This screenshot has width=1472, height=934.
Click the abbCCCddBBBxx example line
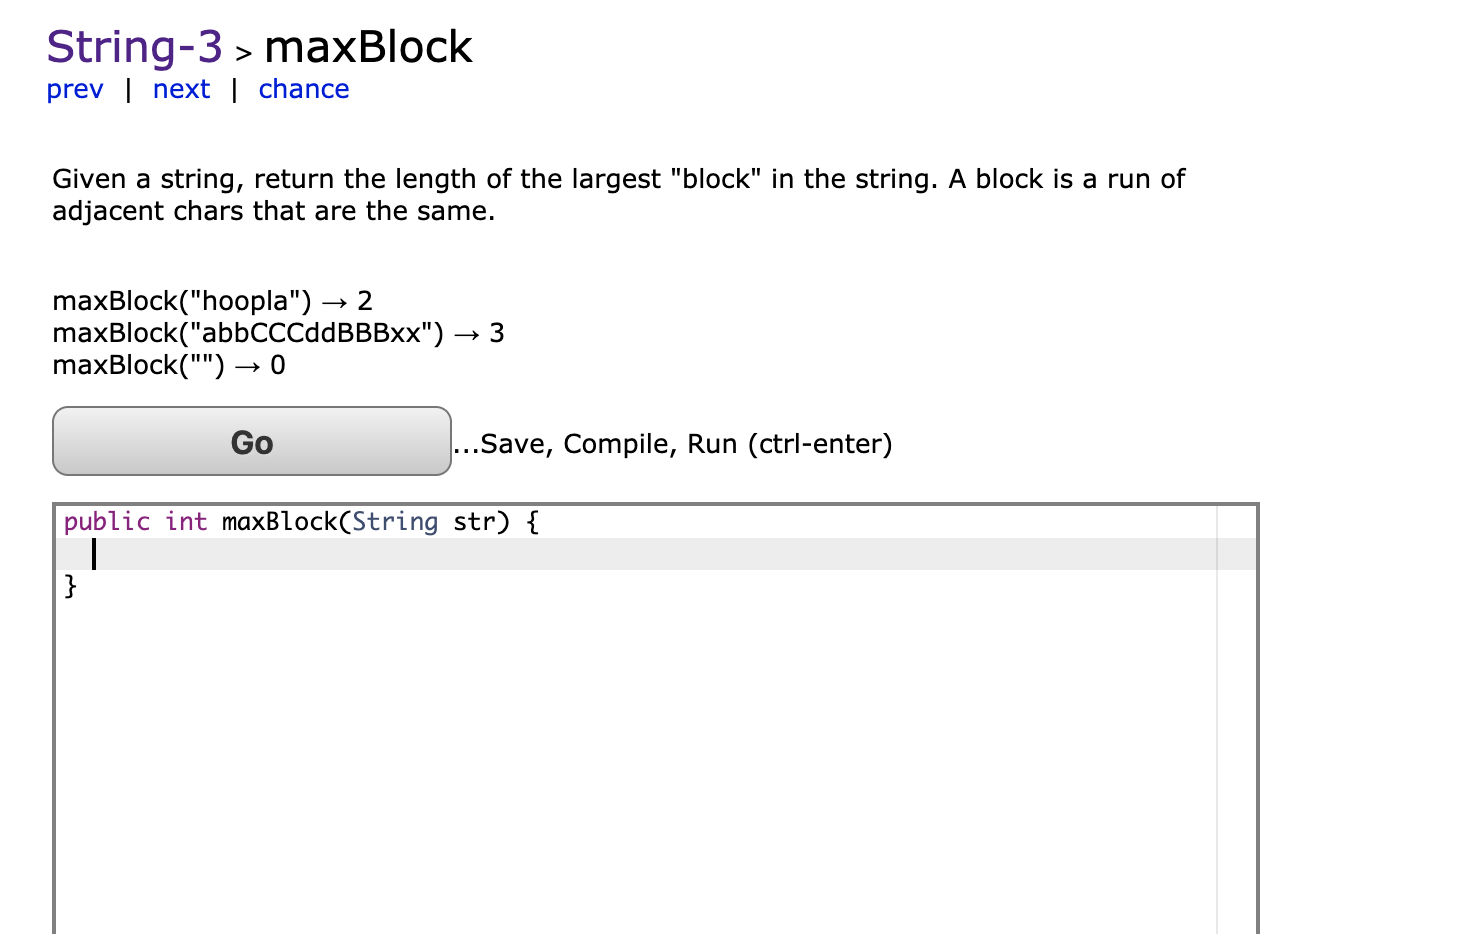[278, 332]
